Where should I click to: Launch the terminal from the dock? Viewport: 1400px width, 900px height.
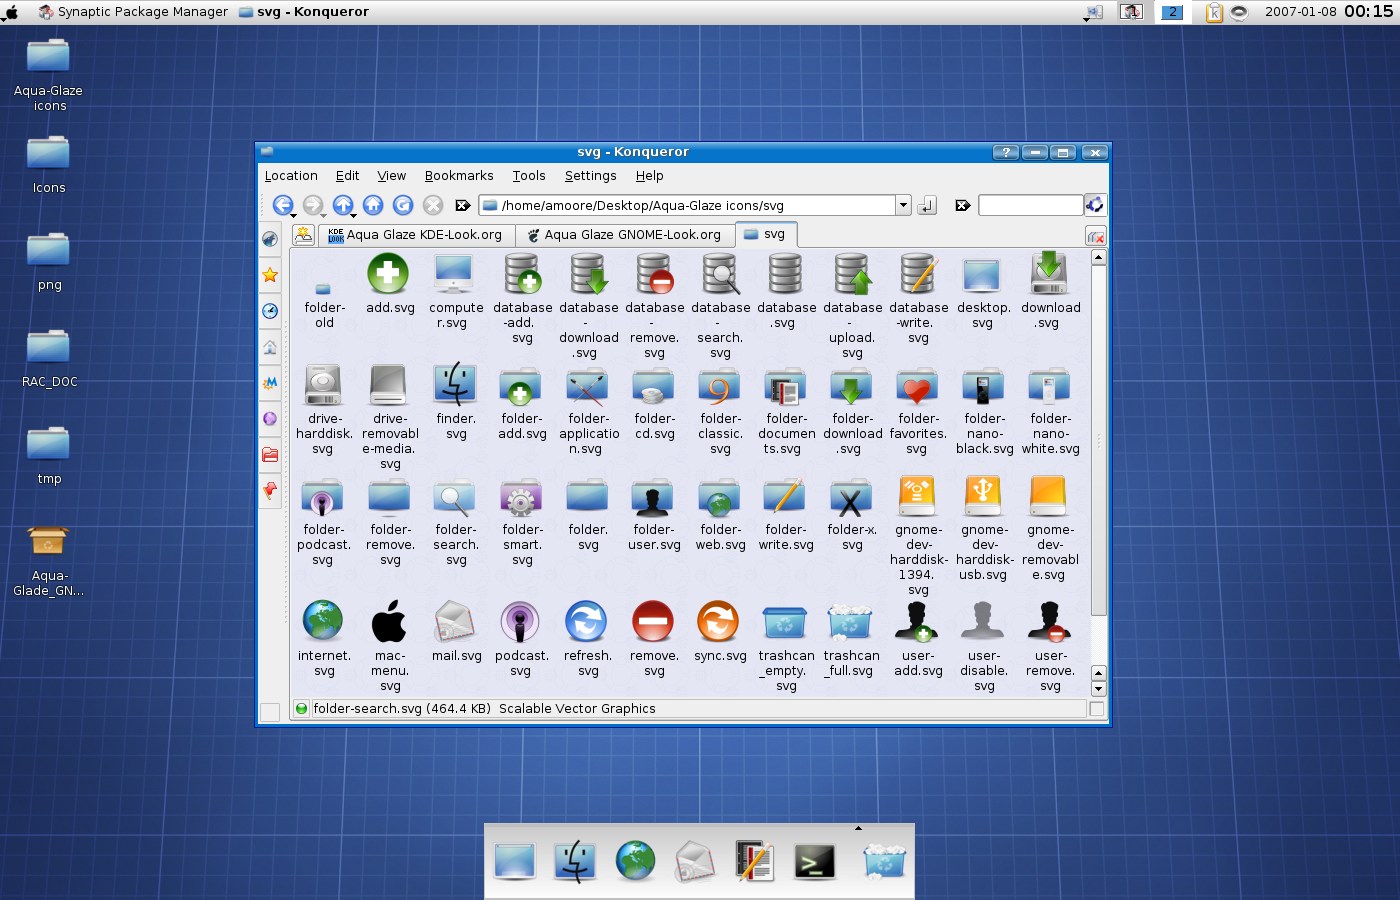(x=815, y=861)
